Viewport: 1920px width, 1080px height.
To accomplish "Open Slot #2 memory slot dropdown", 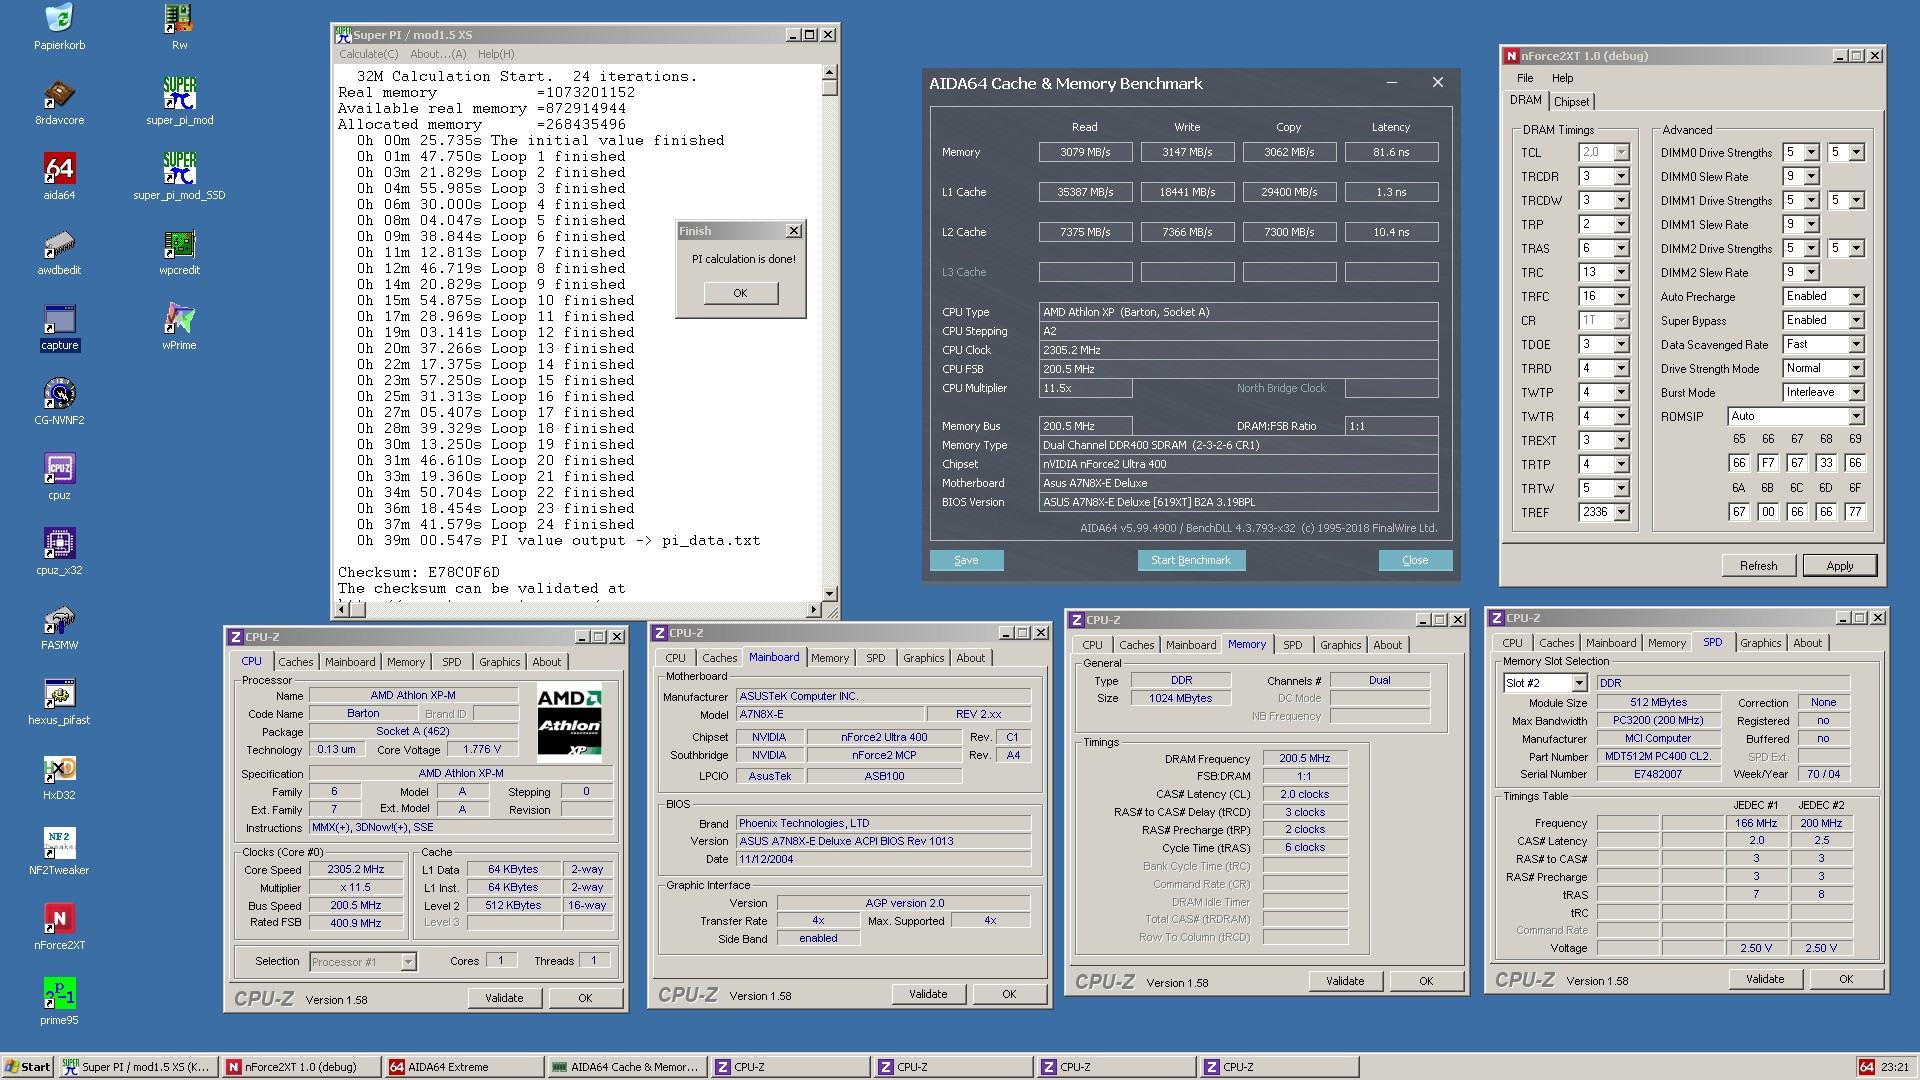I will 1579,683.
